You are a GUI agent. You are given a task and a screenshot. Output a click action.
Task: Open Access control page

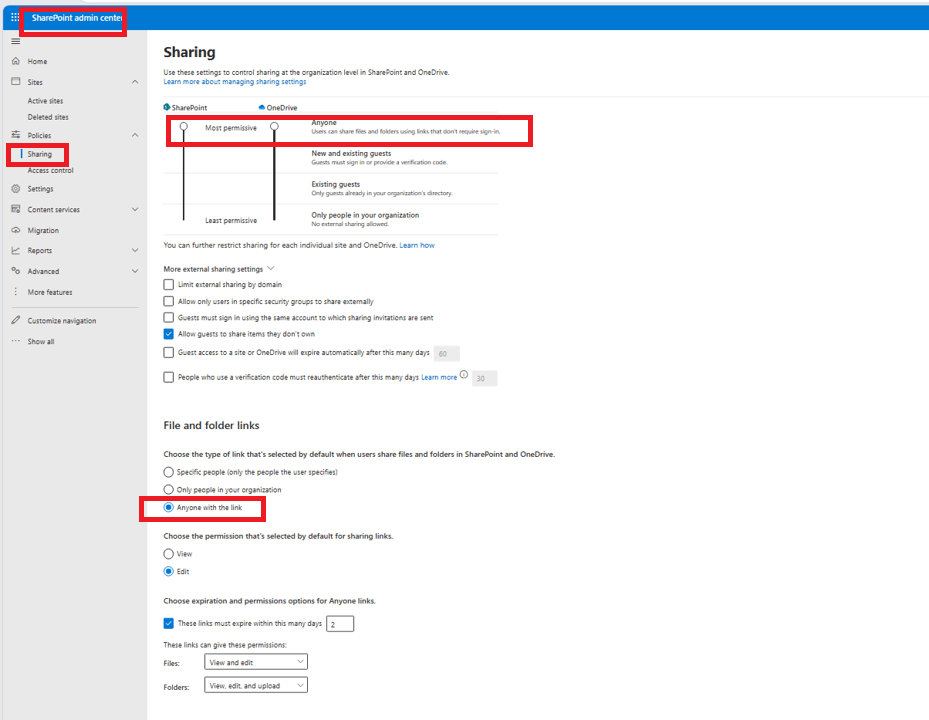pos(50,171)
